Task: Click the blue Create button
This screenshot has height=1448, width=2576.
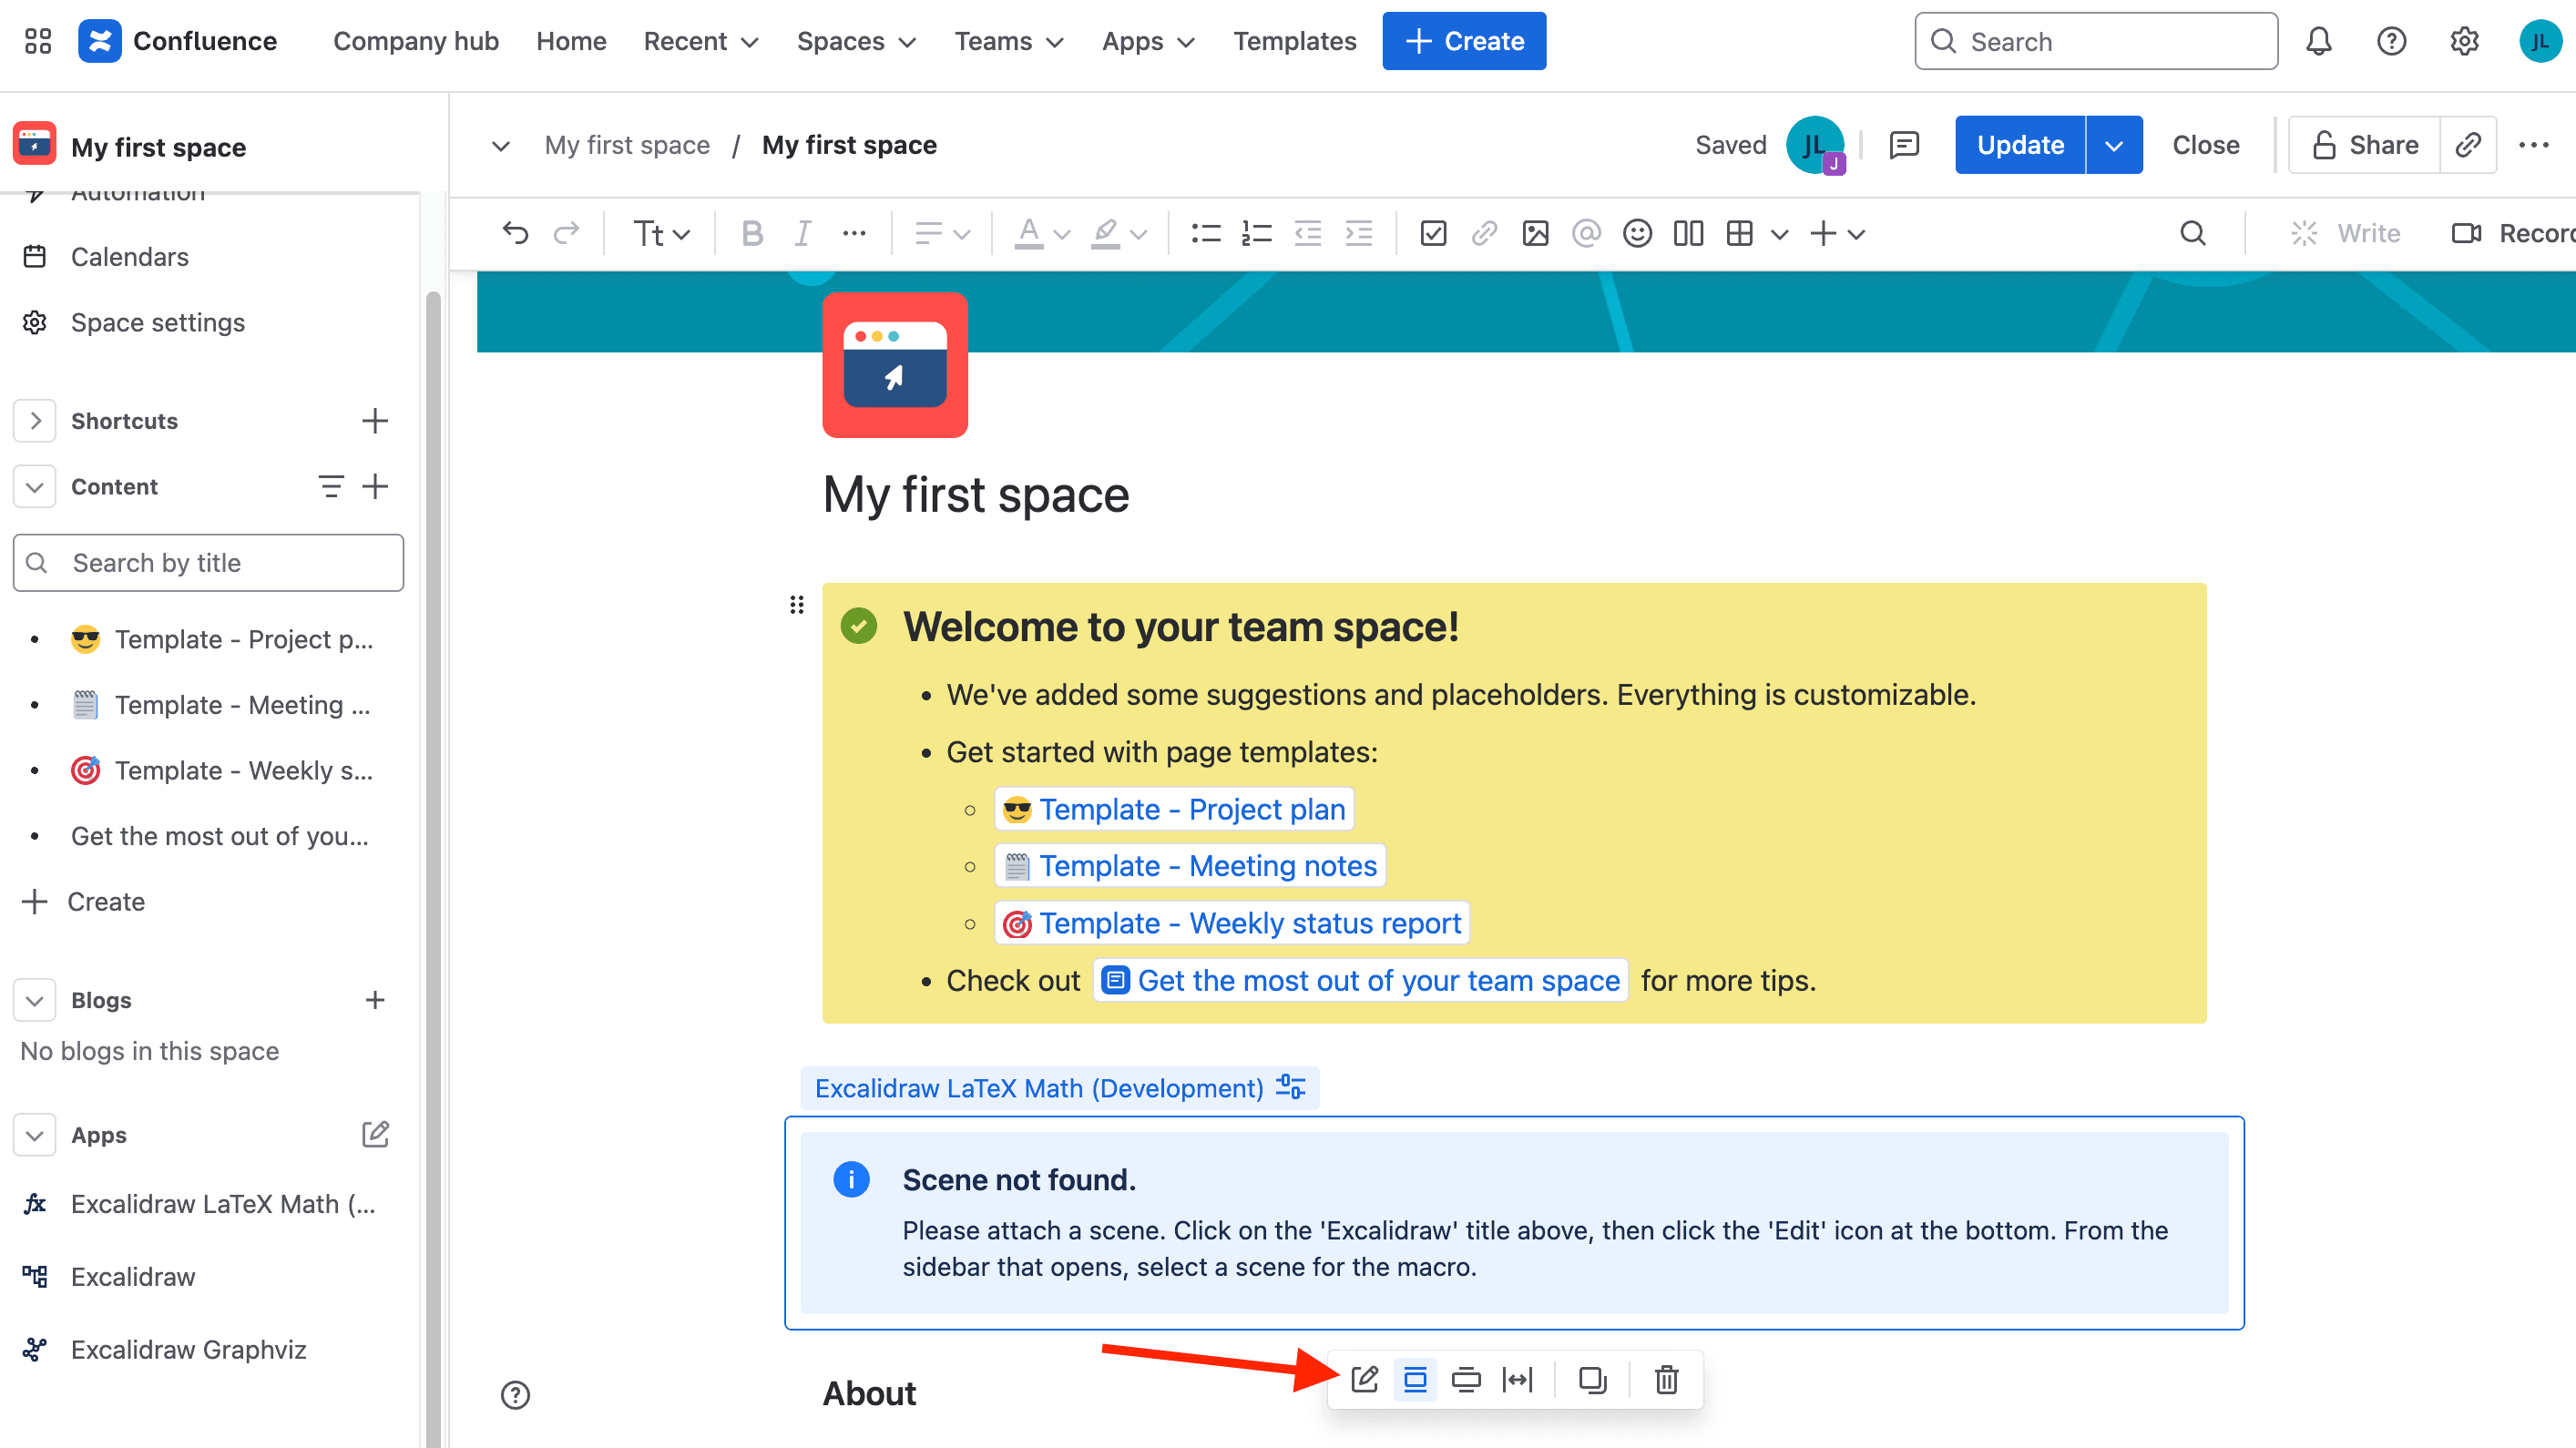Action: (1464, 41)
